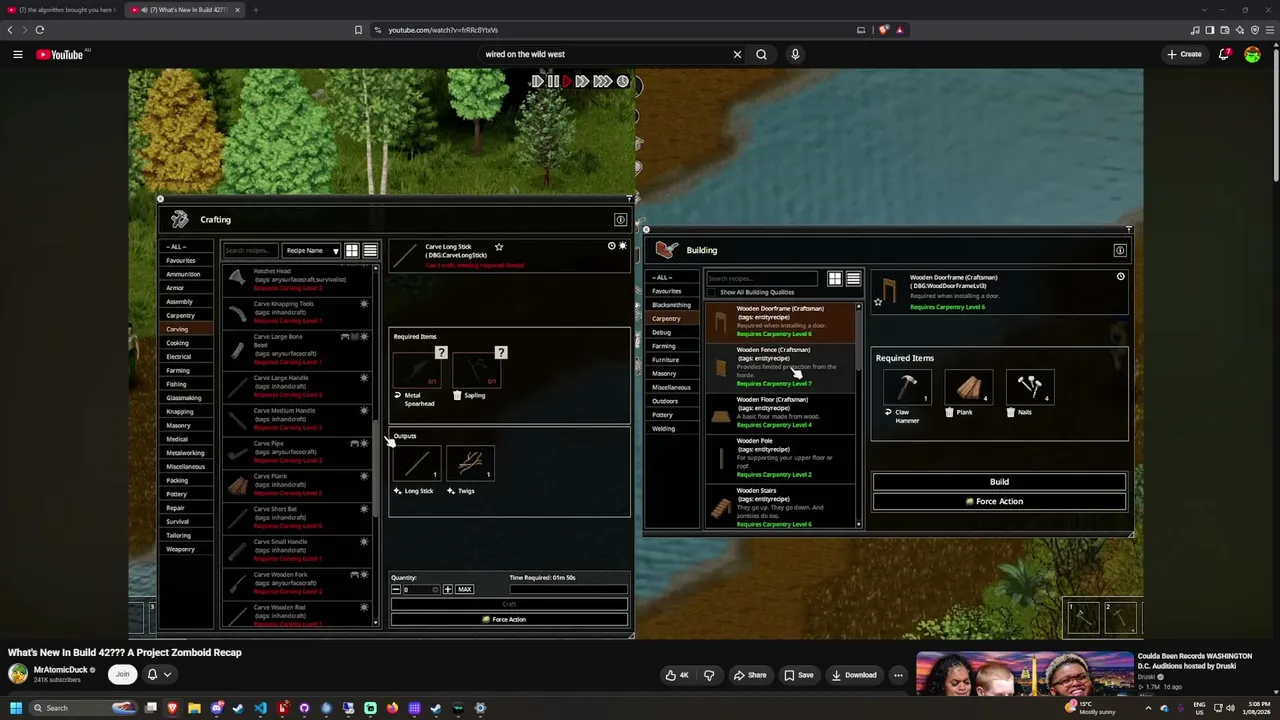Increase crafting quantity with plus button
This screenshot has width=1280, height=720.
coord(447,590)
